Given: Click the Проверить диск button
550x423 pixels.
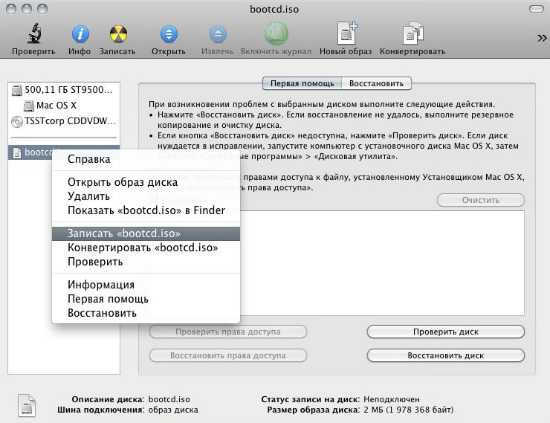Looking at the screenshot, I should click(445, 332).
